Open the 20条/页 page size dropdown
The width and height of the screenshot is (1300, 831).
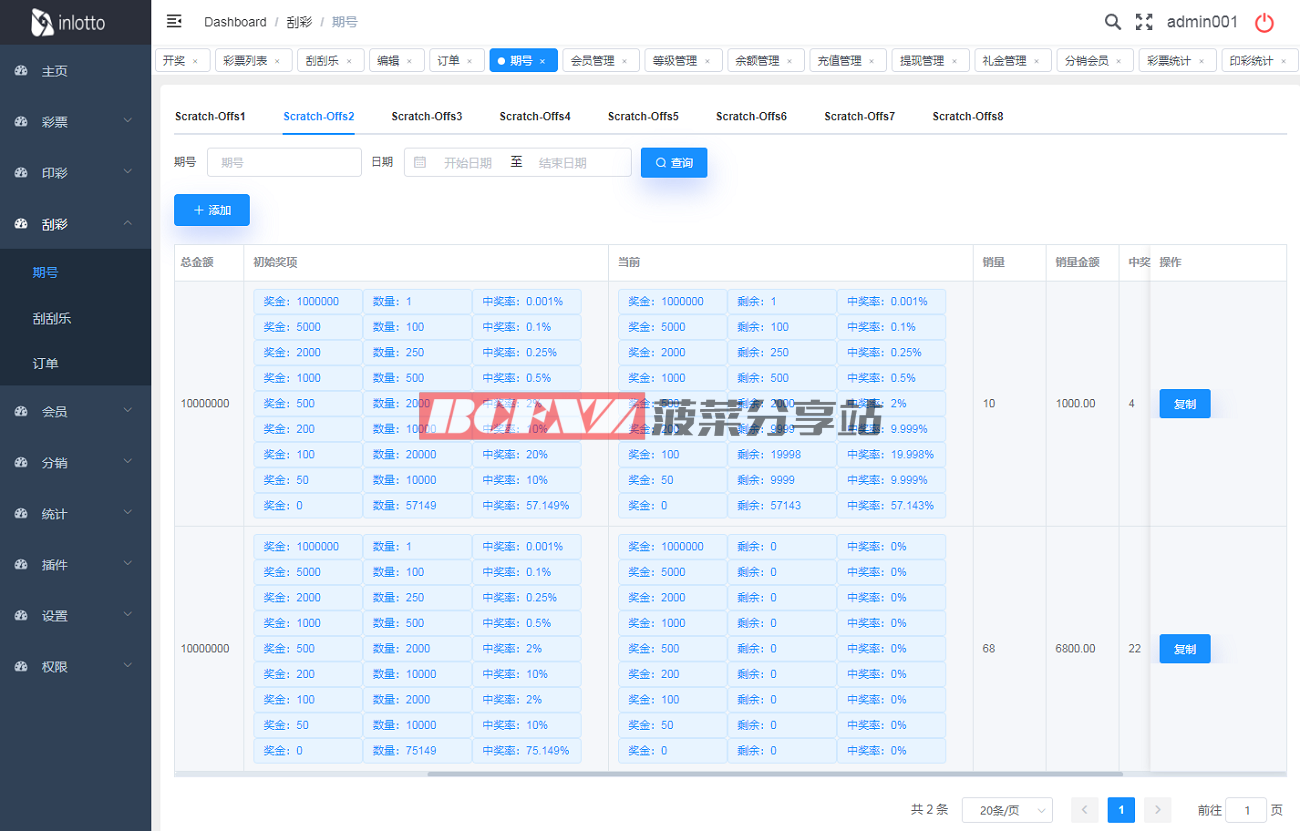pyautogui.click(x=1007, y=810)
